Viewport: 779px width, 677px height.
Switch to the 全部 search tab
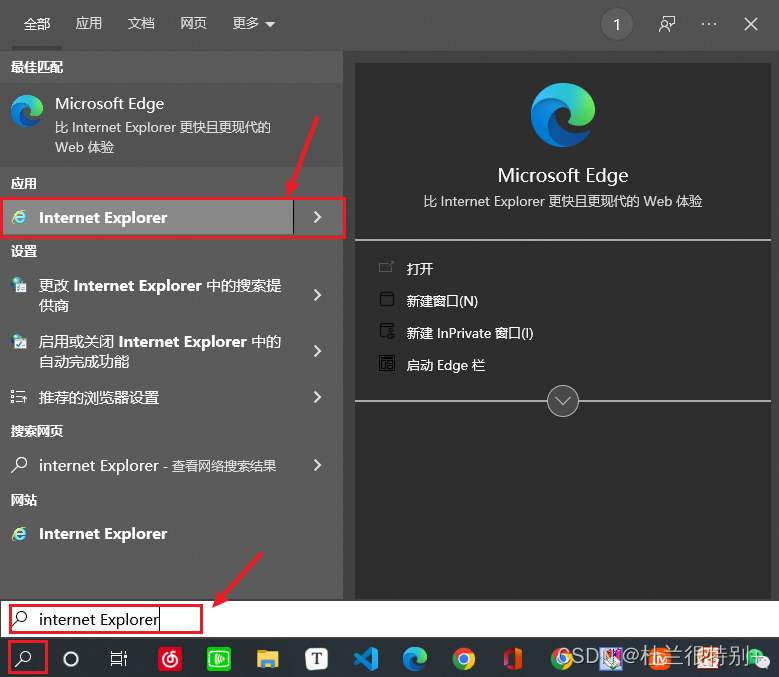[37, 24]
